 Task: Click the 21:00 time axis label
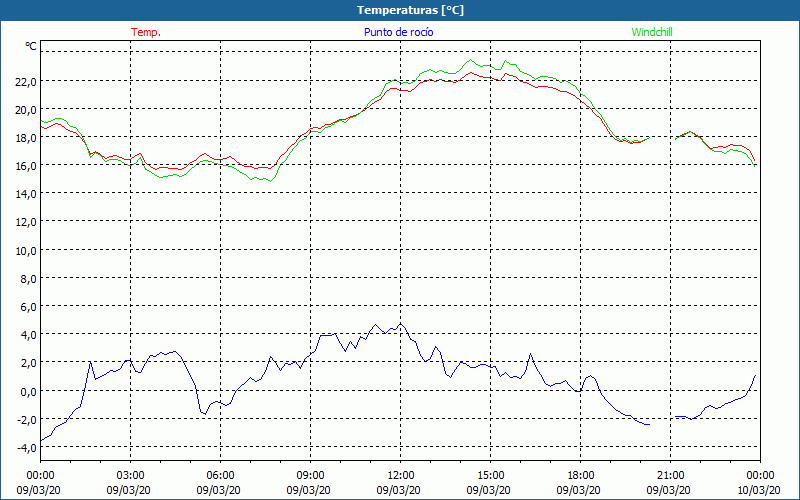670,476
